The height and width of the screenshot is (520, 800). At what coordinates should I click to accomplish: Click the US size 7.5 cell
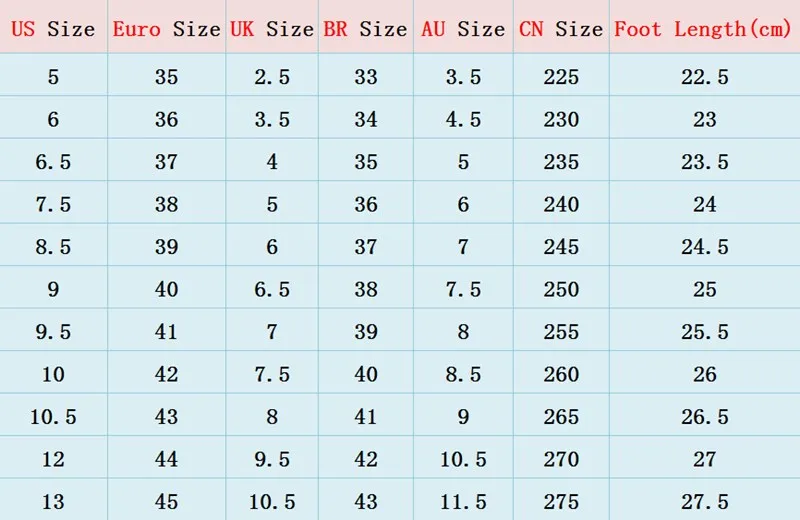coord(53,204)
